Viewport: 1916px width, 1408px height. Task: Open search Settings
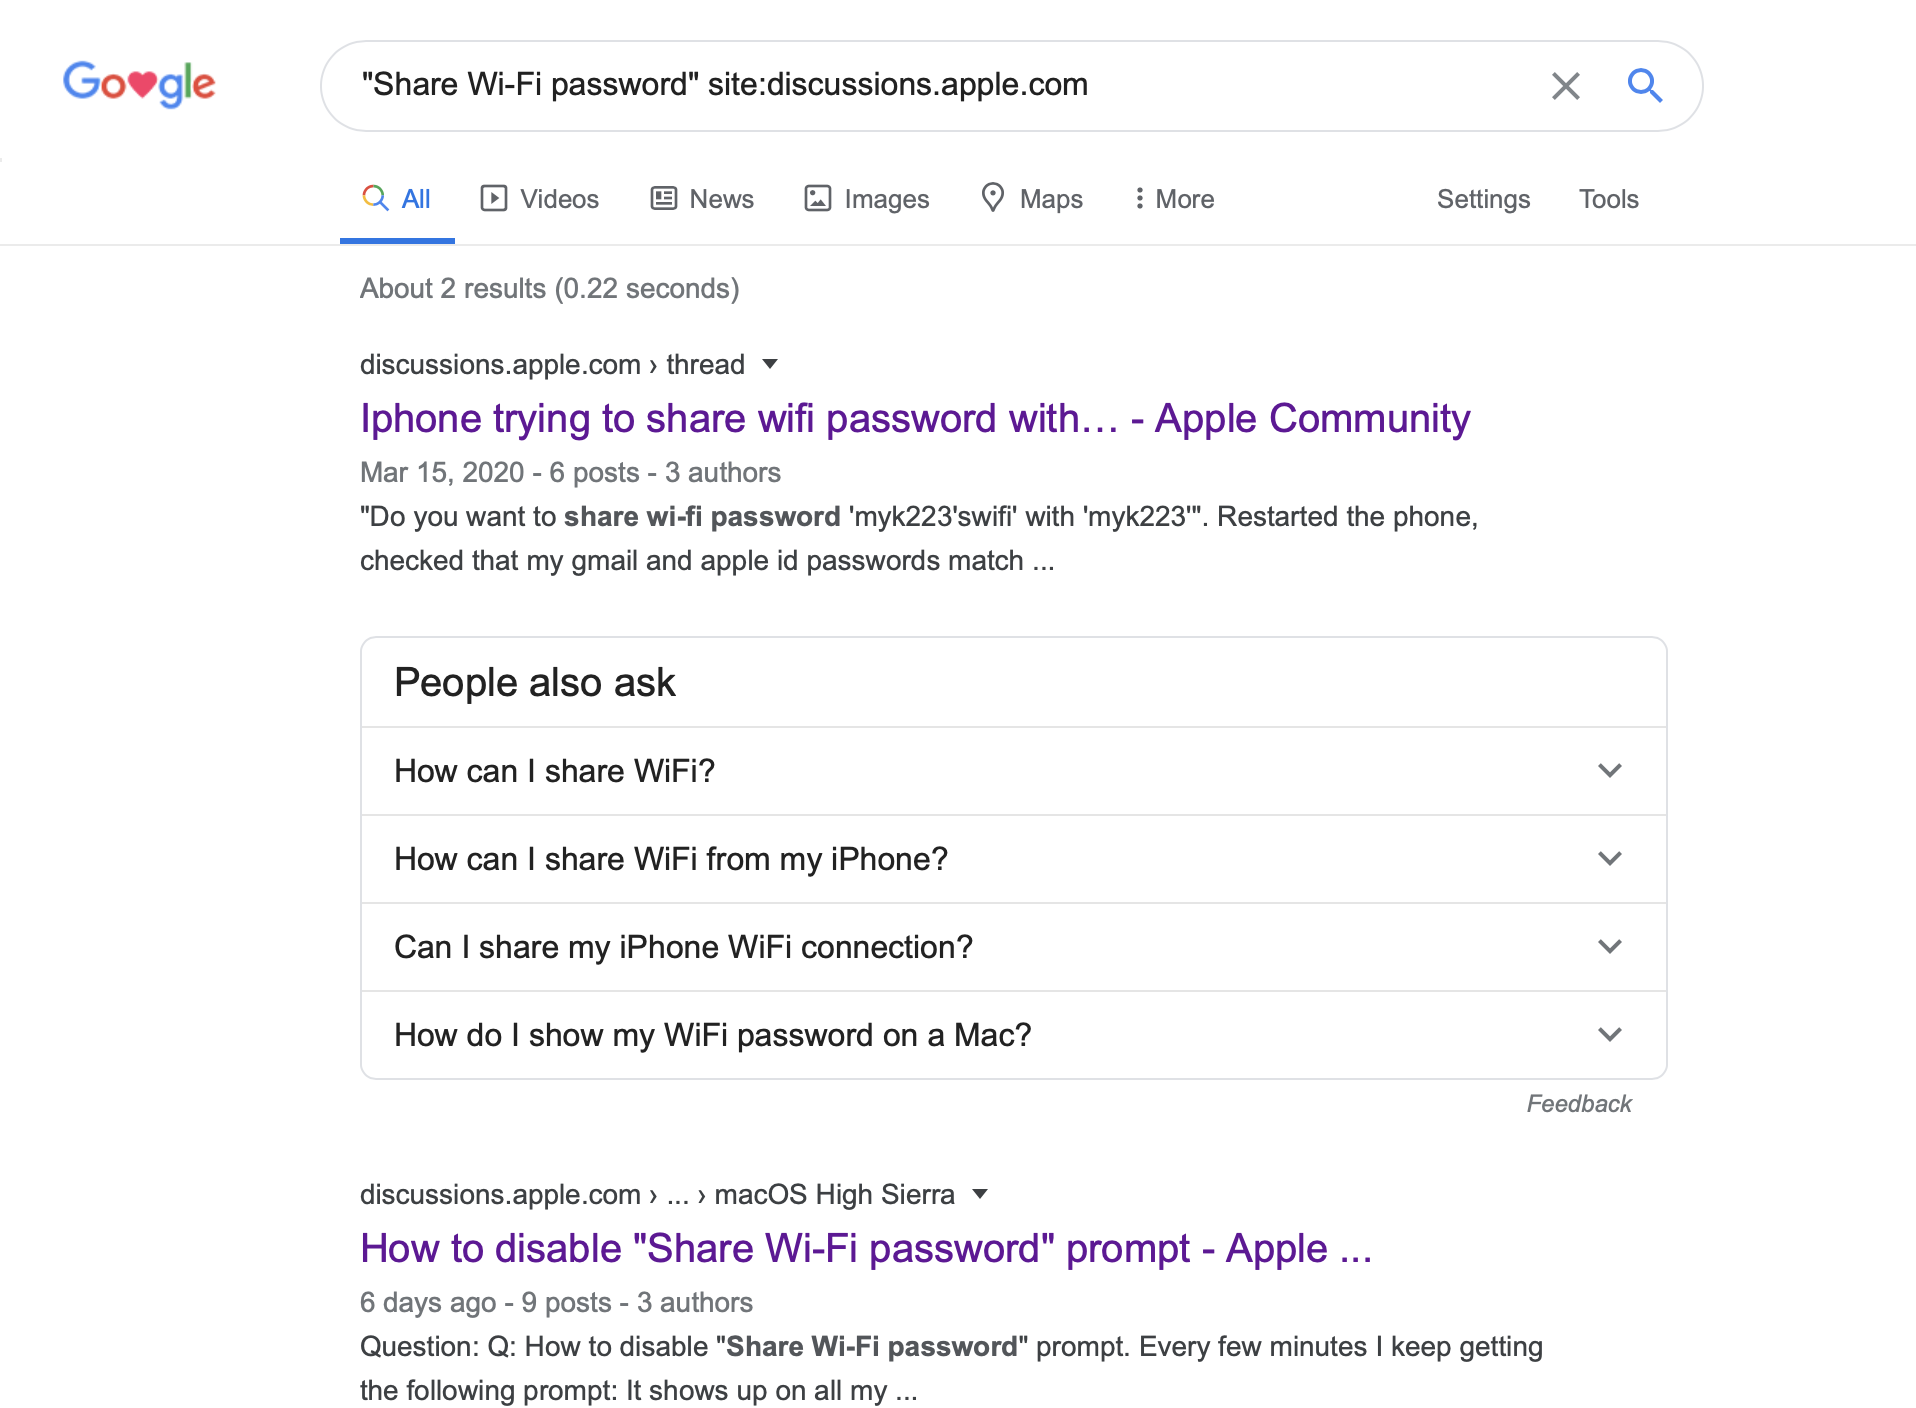(x=1483, y=199)
